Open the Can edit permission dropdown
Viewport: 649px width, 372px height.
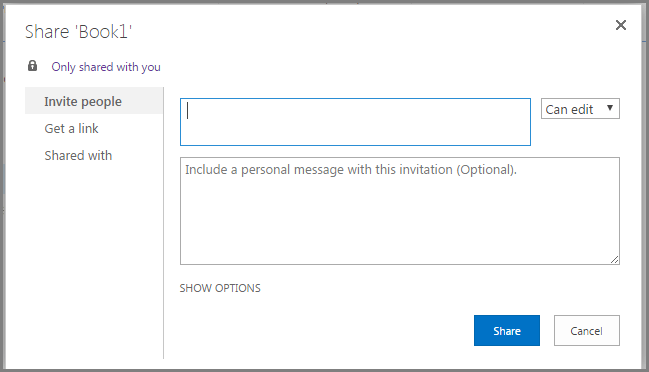tap(580, 109)
